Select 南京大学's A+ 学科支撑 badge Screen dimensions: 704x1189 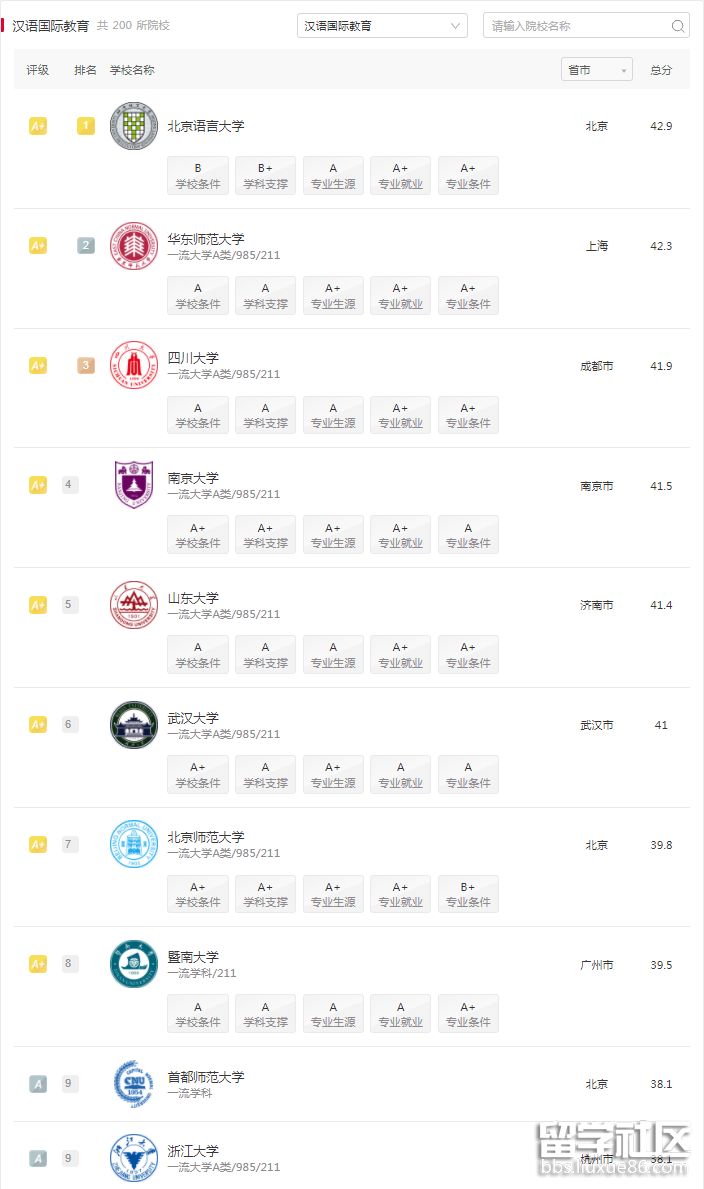(x=266, y=535)
